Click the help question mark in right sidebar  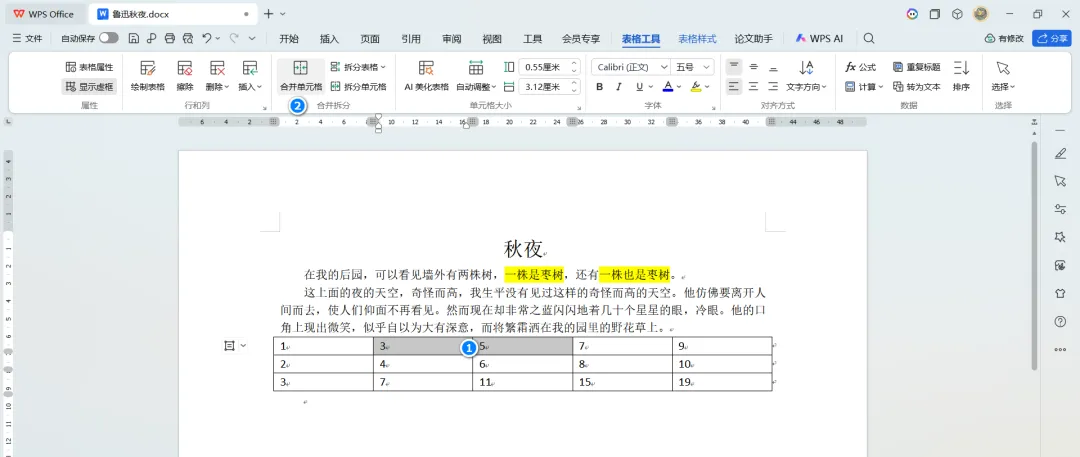pyautogui.click(x=1060, y=321)
